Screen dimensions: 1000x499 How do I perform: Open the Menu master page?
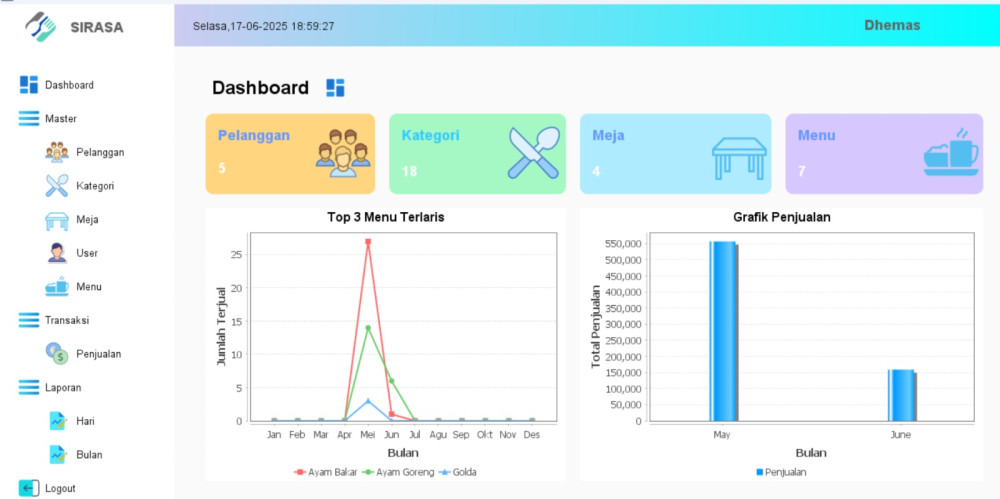point(89,287)
